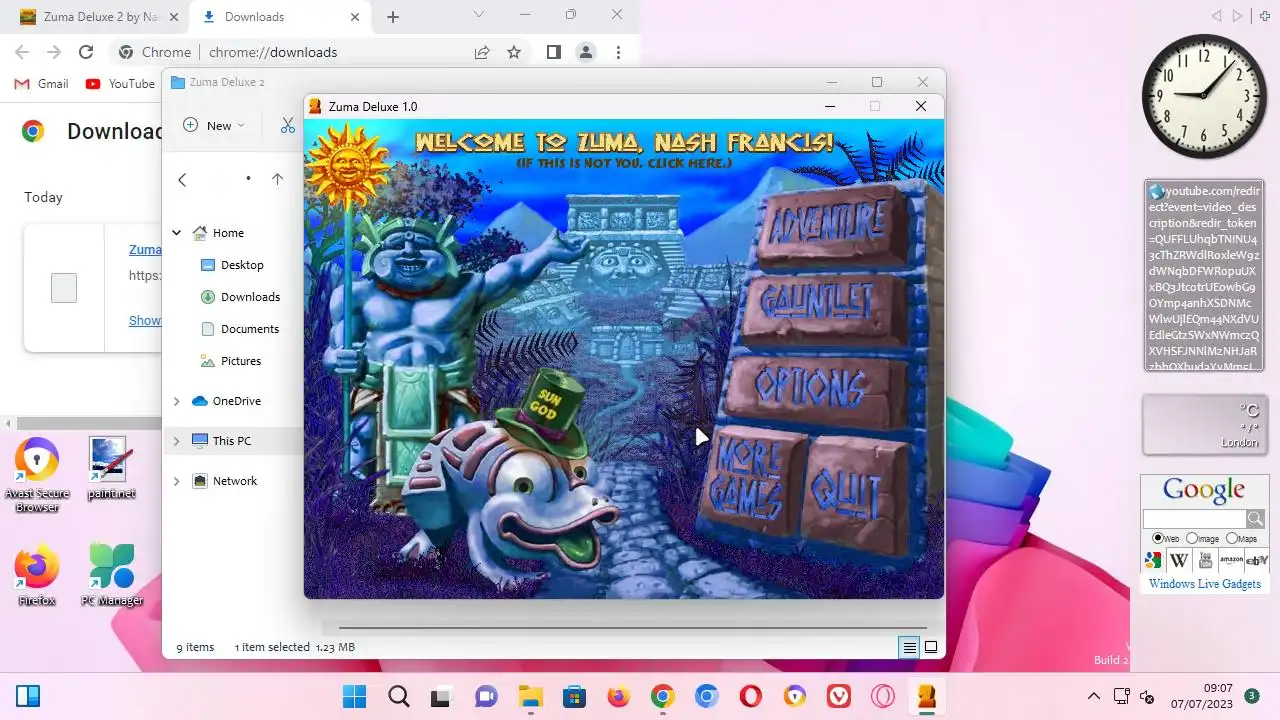Launch Vivaldi from the taskbar
Viewport: 1280px width, 720px height.
[x=838, y=696]
